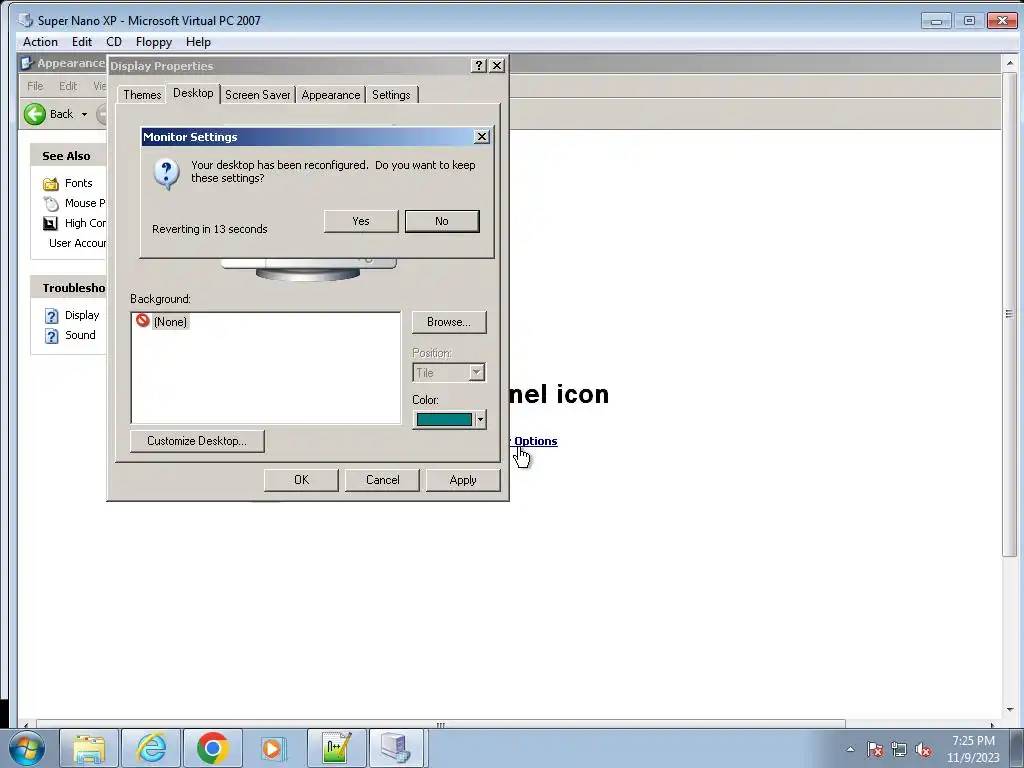Image resolution: width=1024 pixels, height=768 pixels.
Task: Click the Virtual PC title bar icon
Action: pyautogui.click(x=26, y=20)
